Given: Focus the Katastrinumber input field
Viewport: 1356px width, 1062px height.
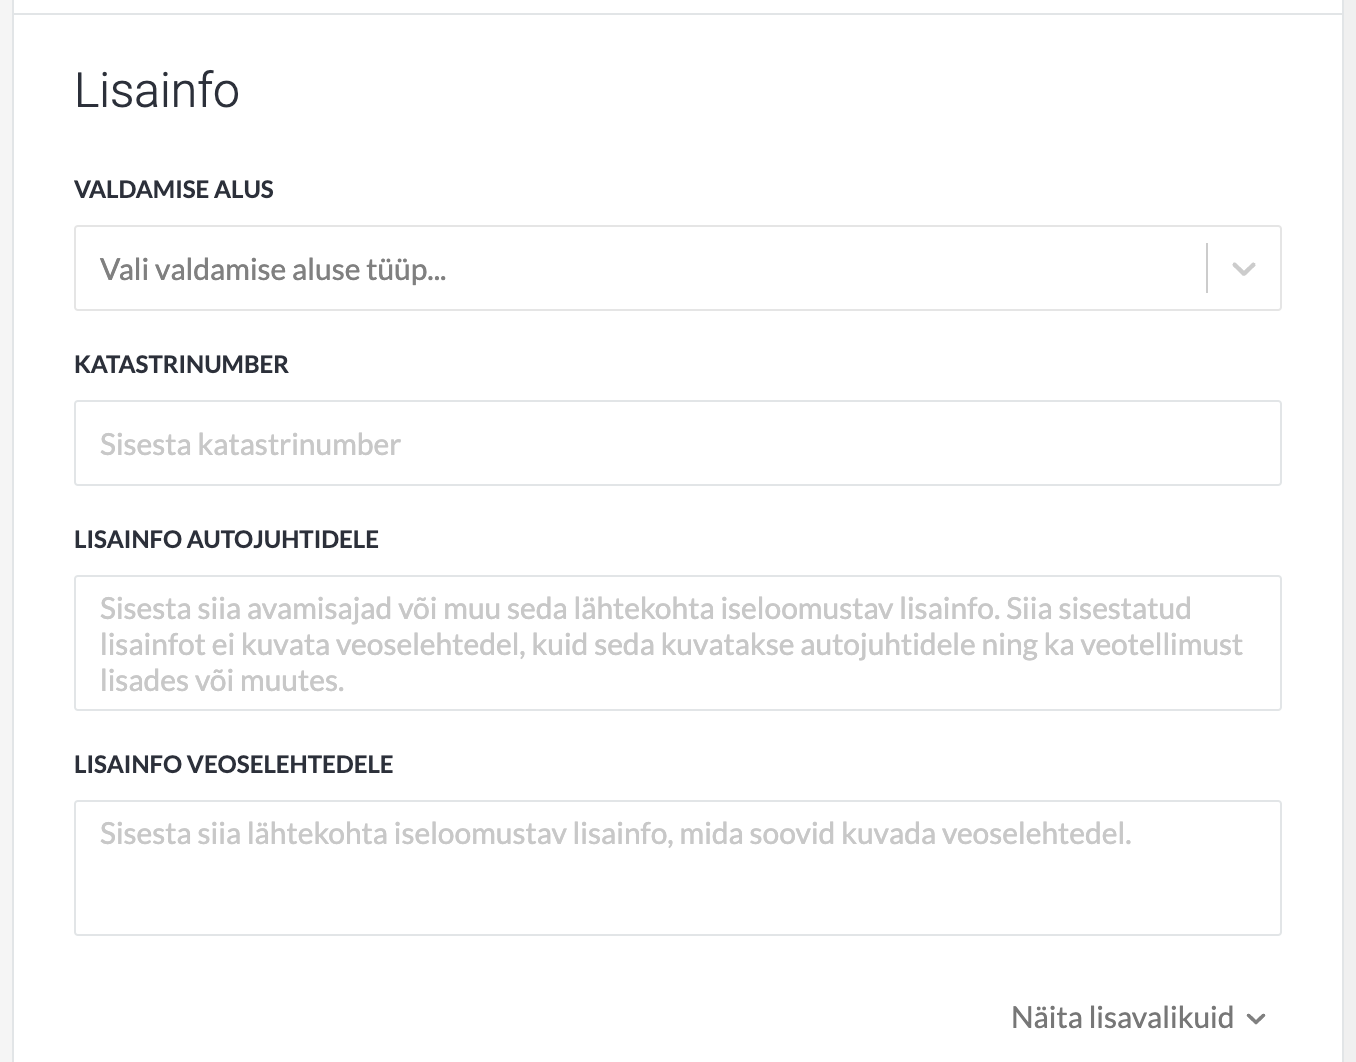Looking at the screenshot, I should (678, 443).
